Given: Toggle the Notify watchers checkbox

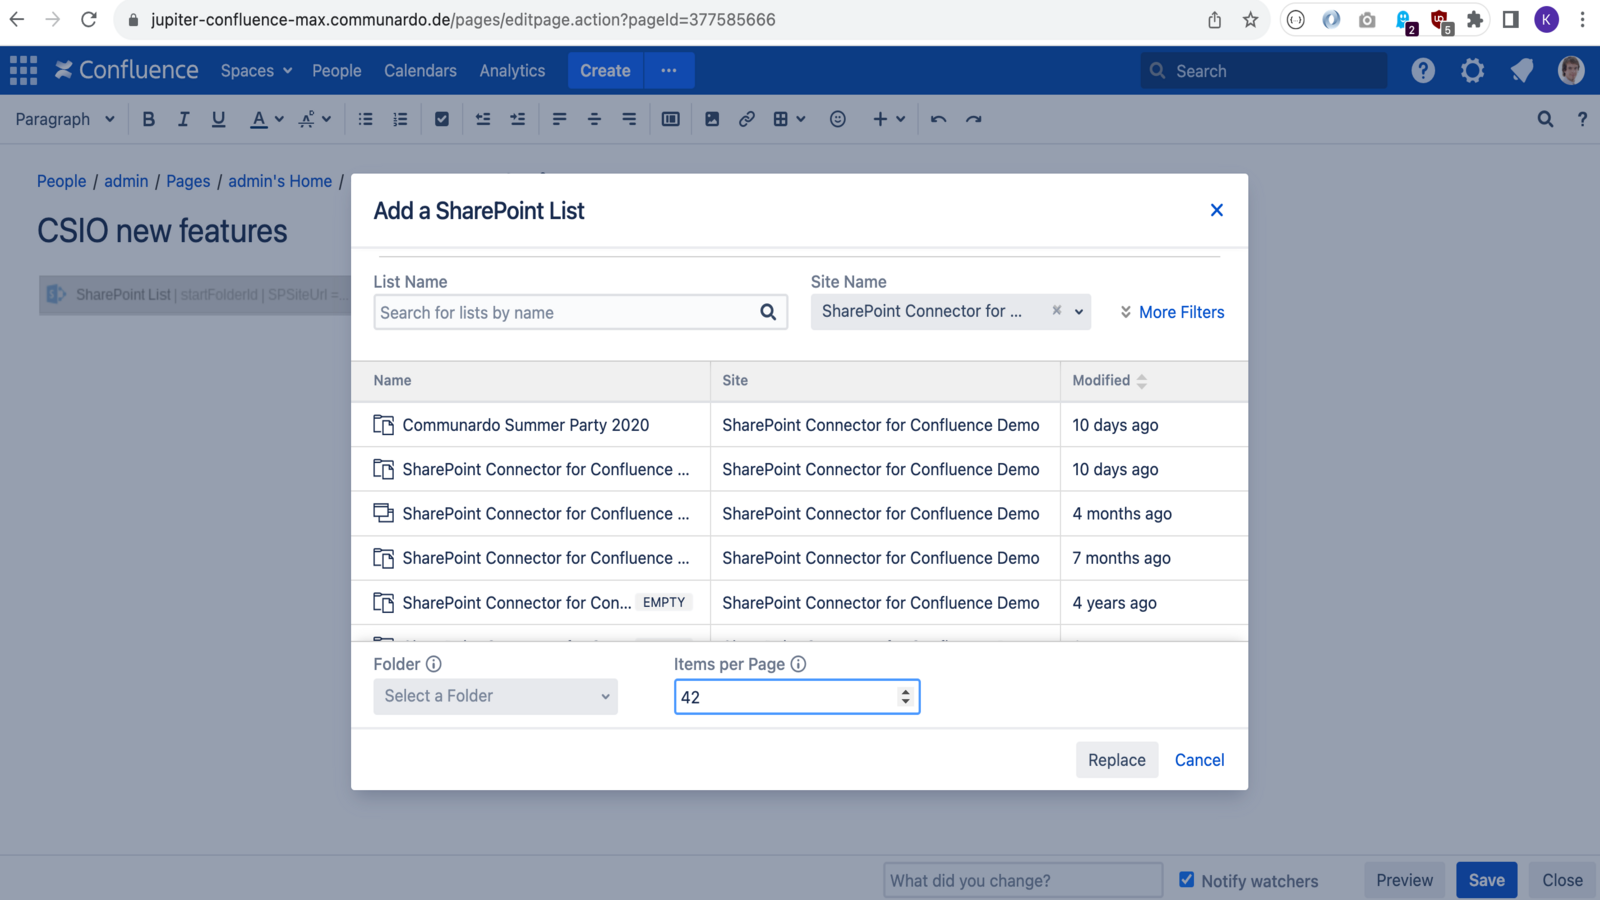Looking at the screenshot, I should [1186, 880].
